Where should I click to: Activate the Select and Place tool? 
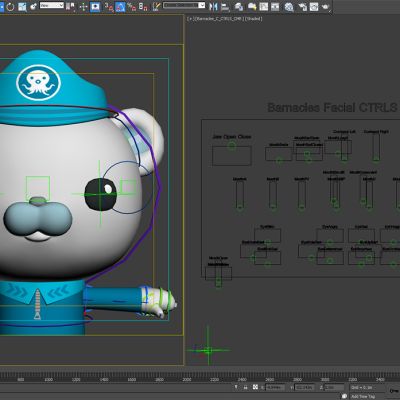coord(33,6)
